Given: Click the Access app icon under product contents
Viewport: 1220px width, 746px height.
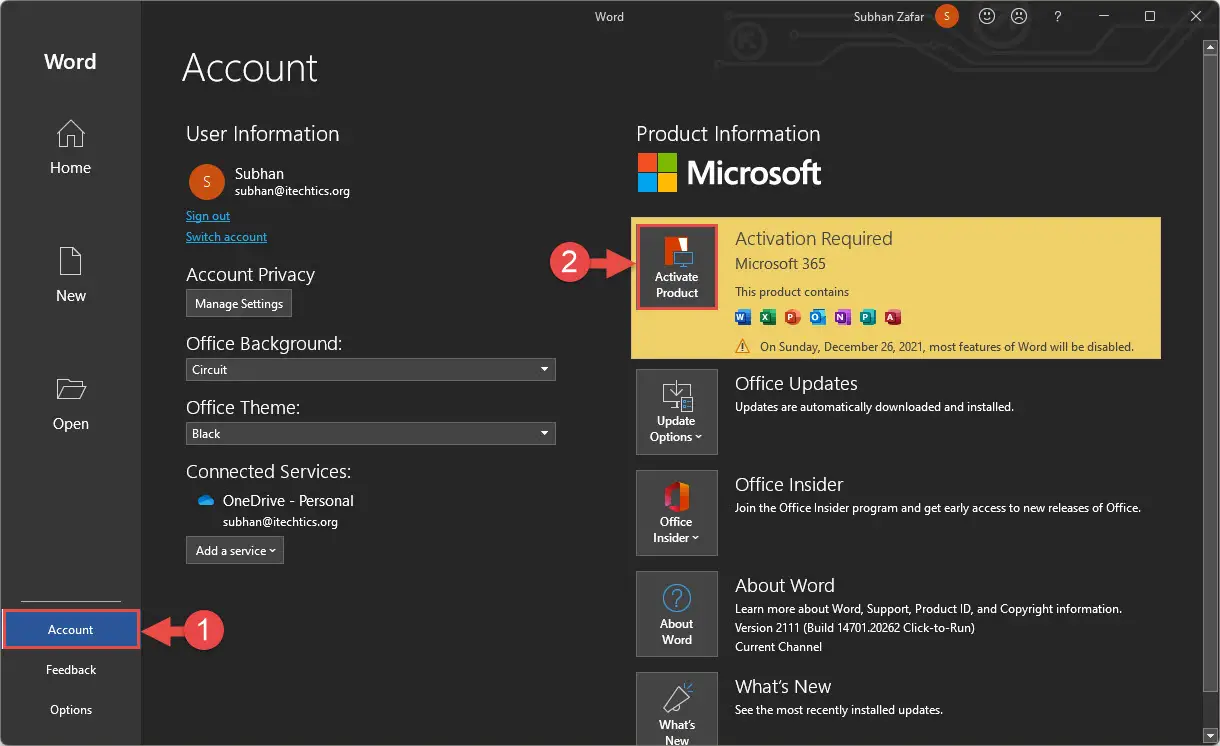Looking at the screenshot, I should click(893, 318).
